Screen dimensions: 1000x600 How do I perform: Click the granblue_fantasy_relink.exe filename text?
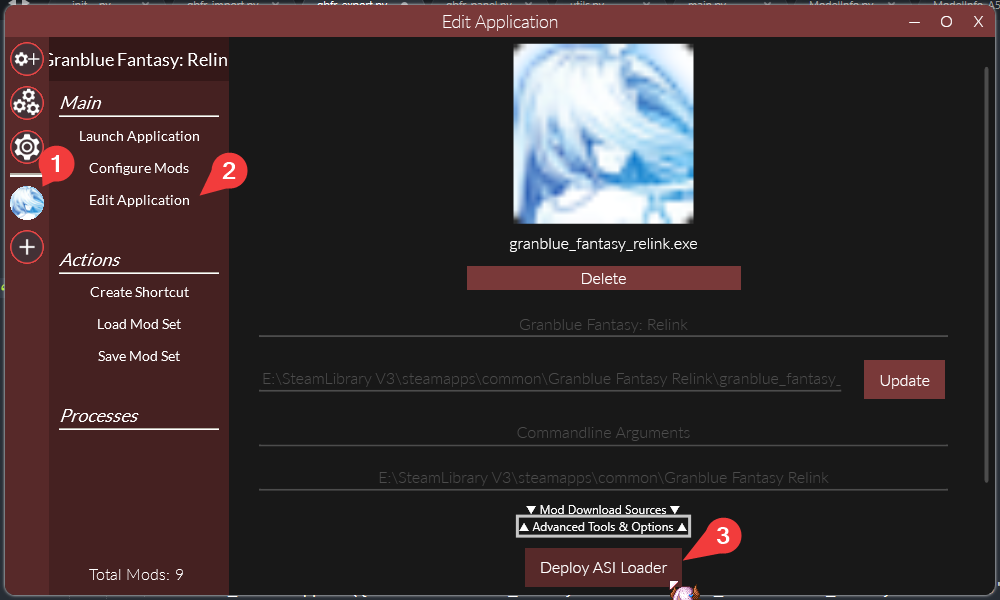pos(603,244)
